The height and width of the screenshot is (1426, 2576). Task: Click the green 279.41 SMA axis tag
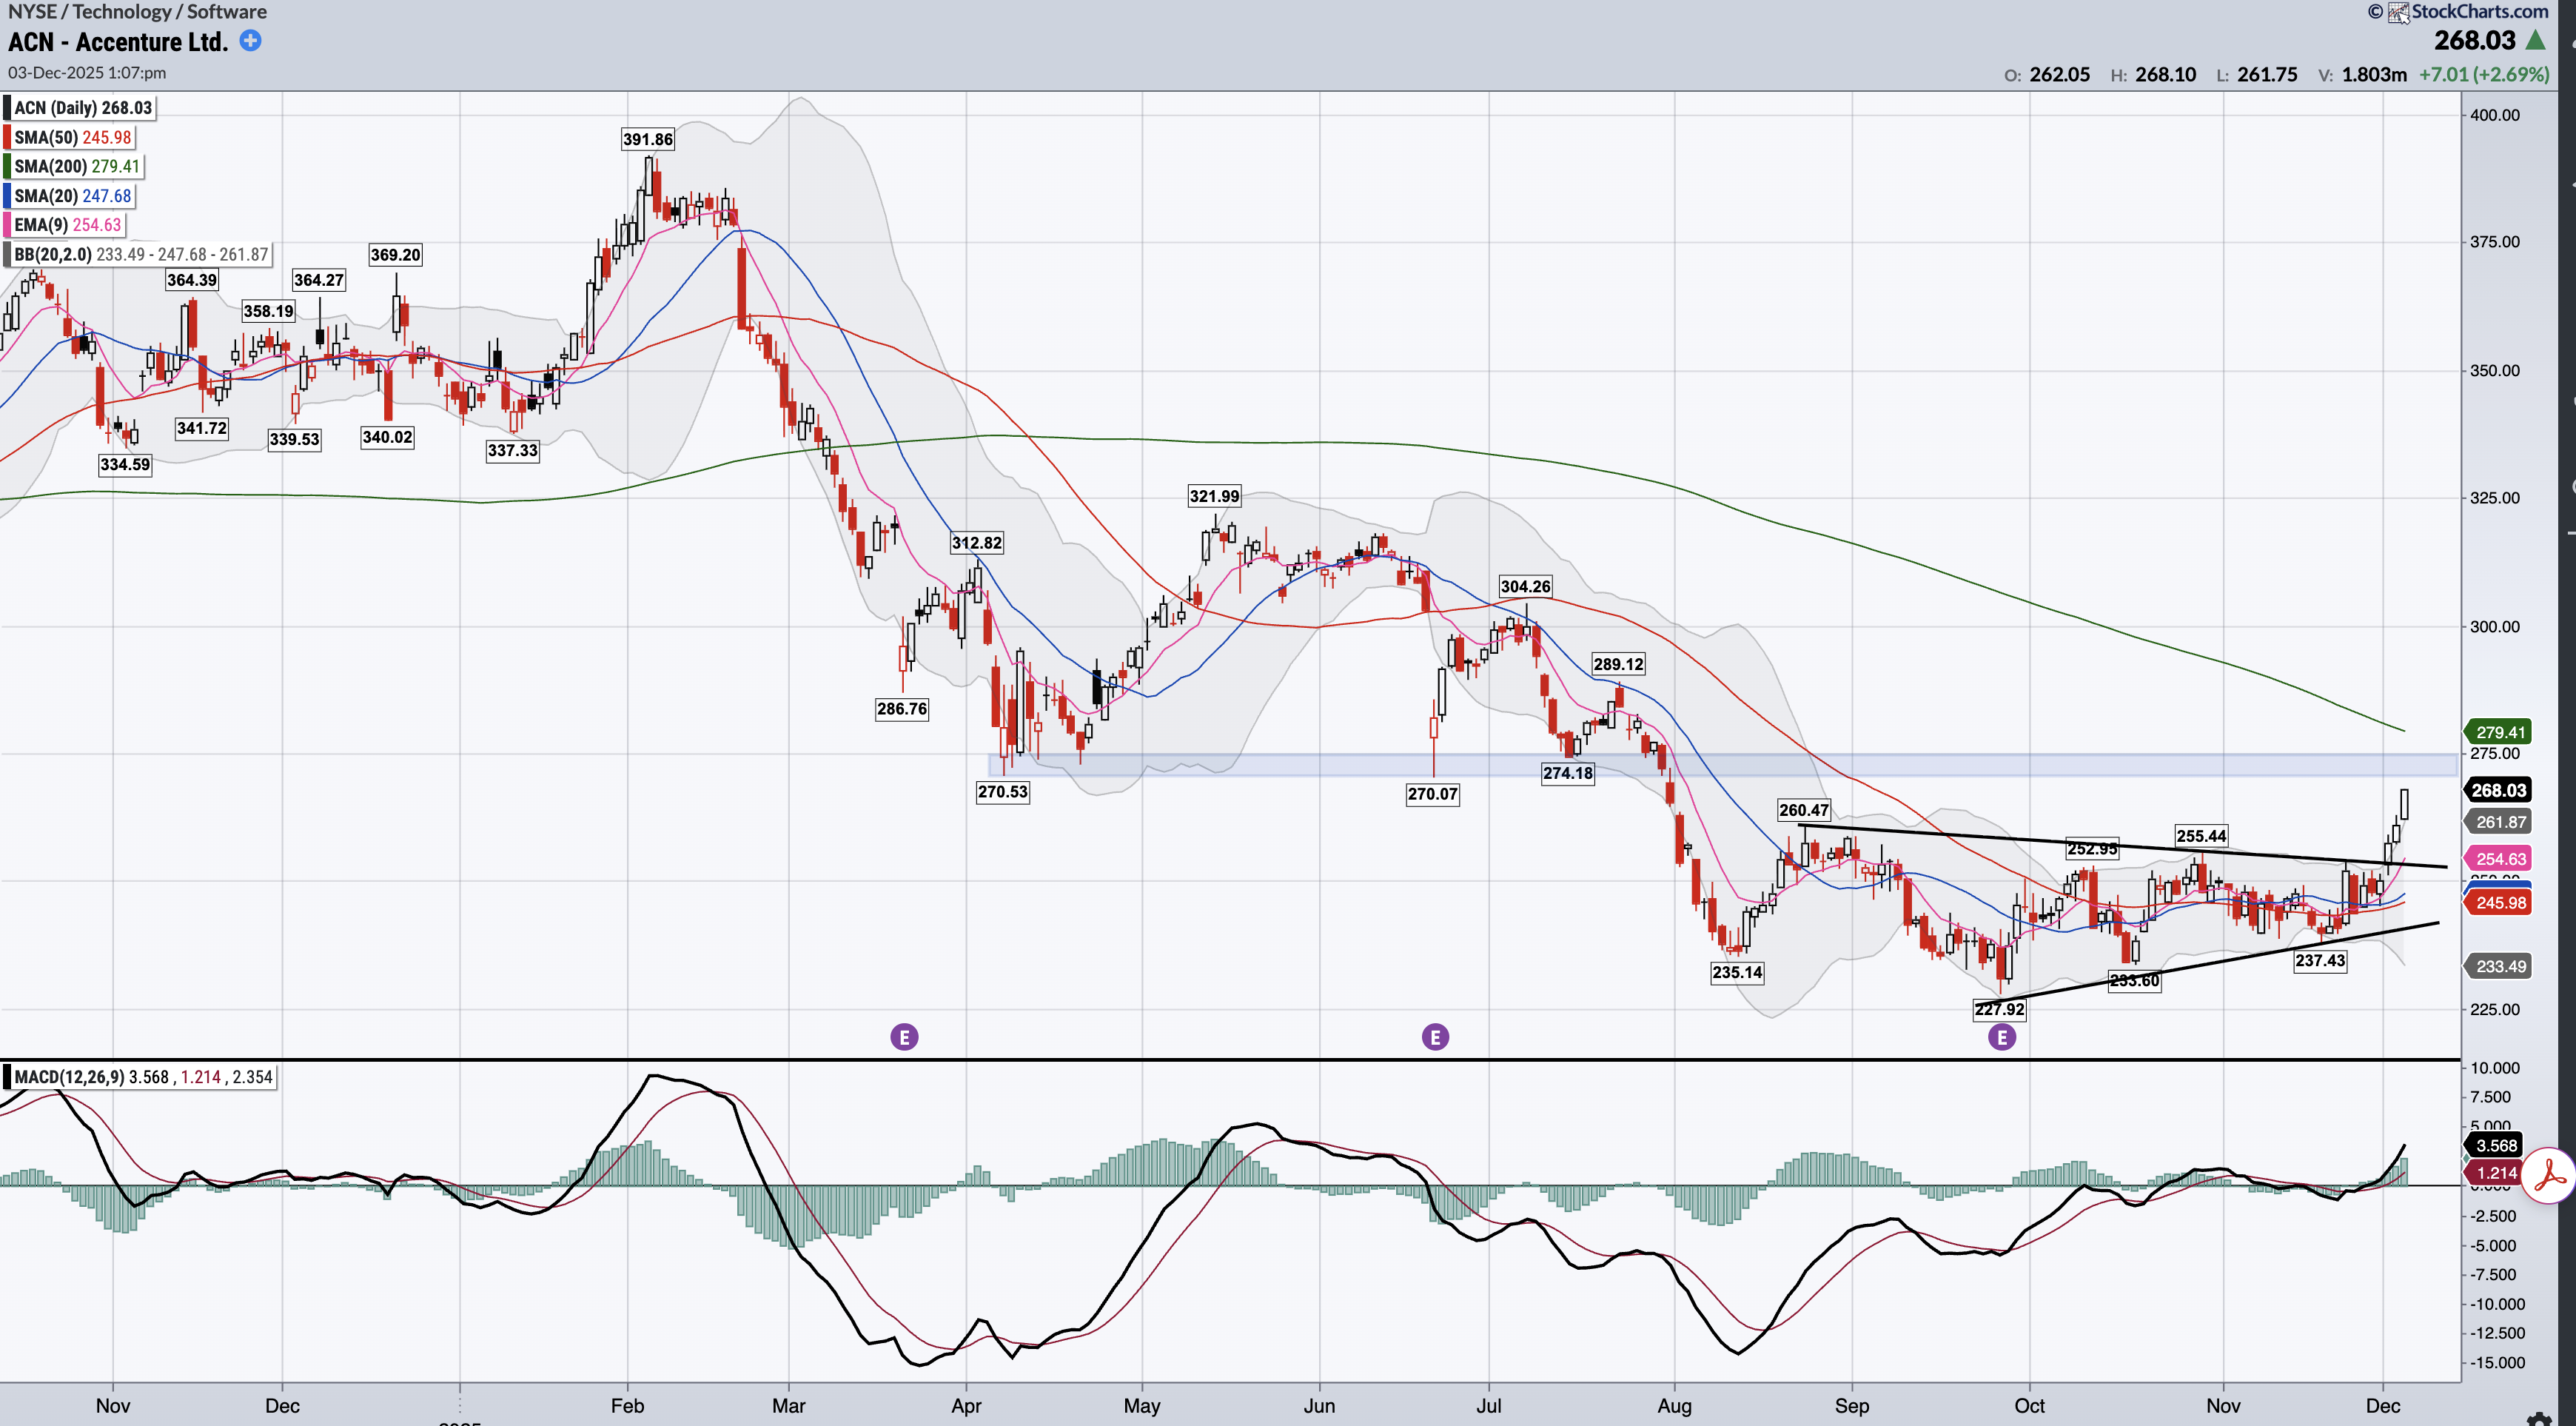[2500, 732]
